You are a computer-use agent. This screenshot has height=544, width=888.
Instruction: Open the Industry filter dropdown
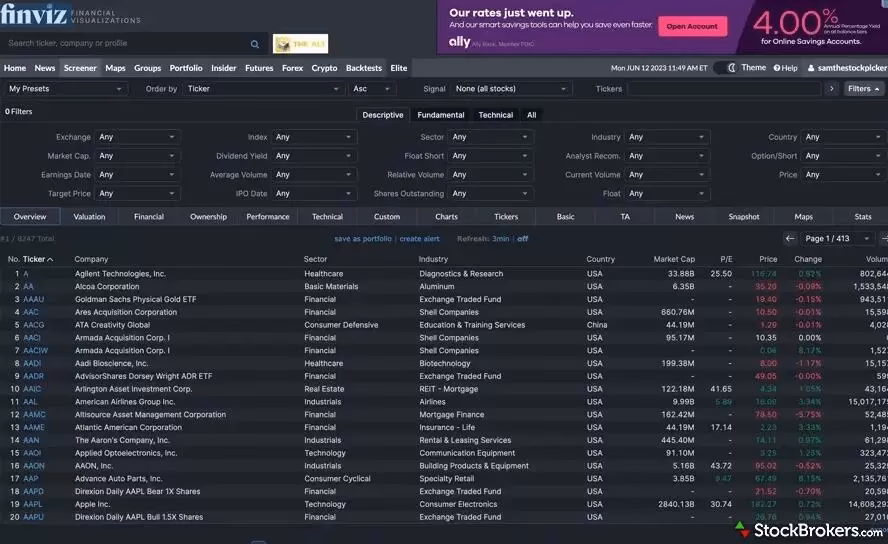click(667, 137)
